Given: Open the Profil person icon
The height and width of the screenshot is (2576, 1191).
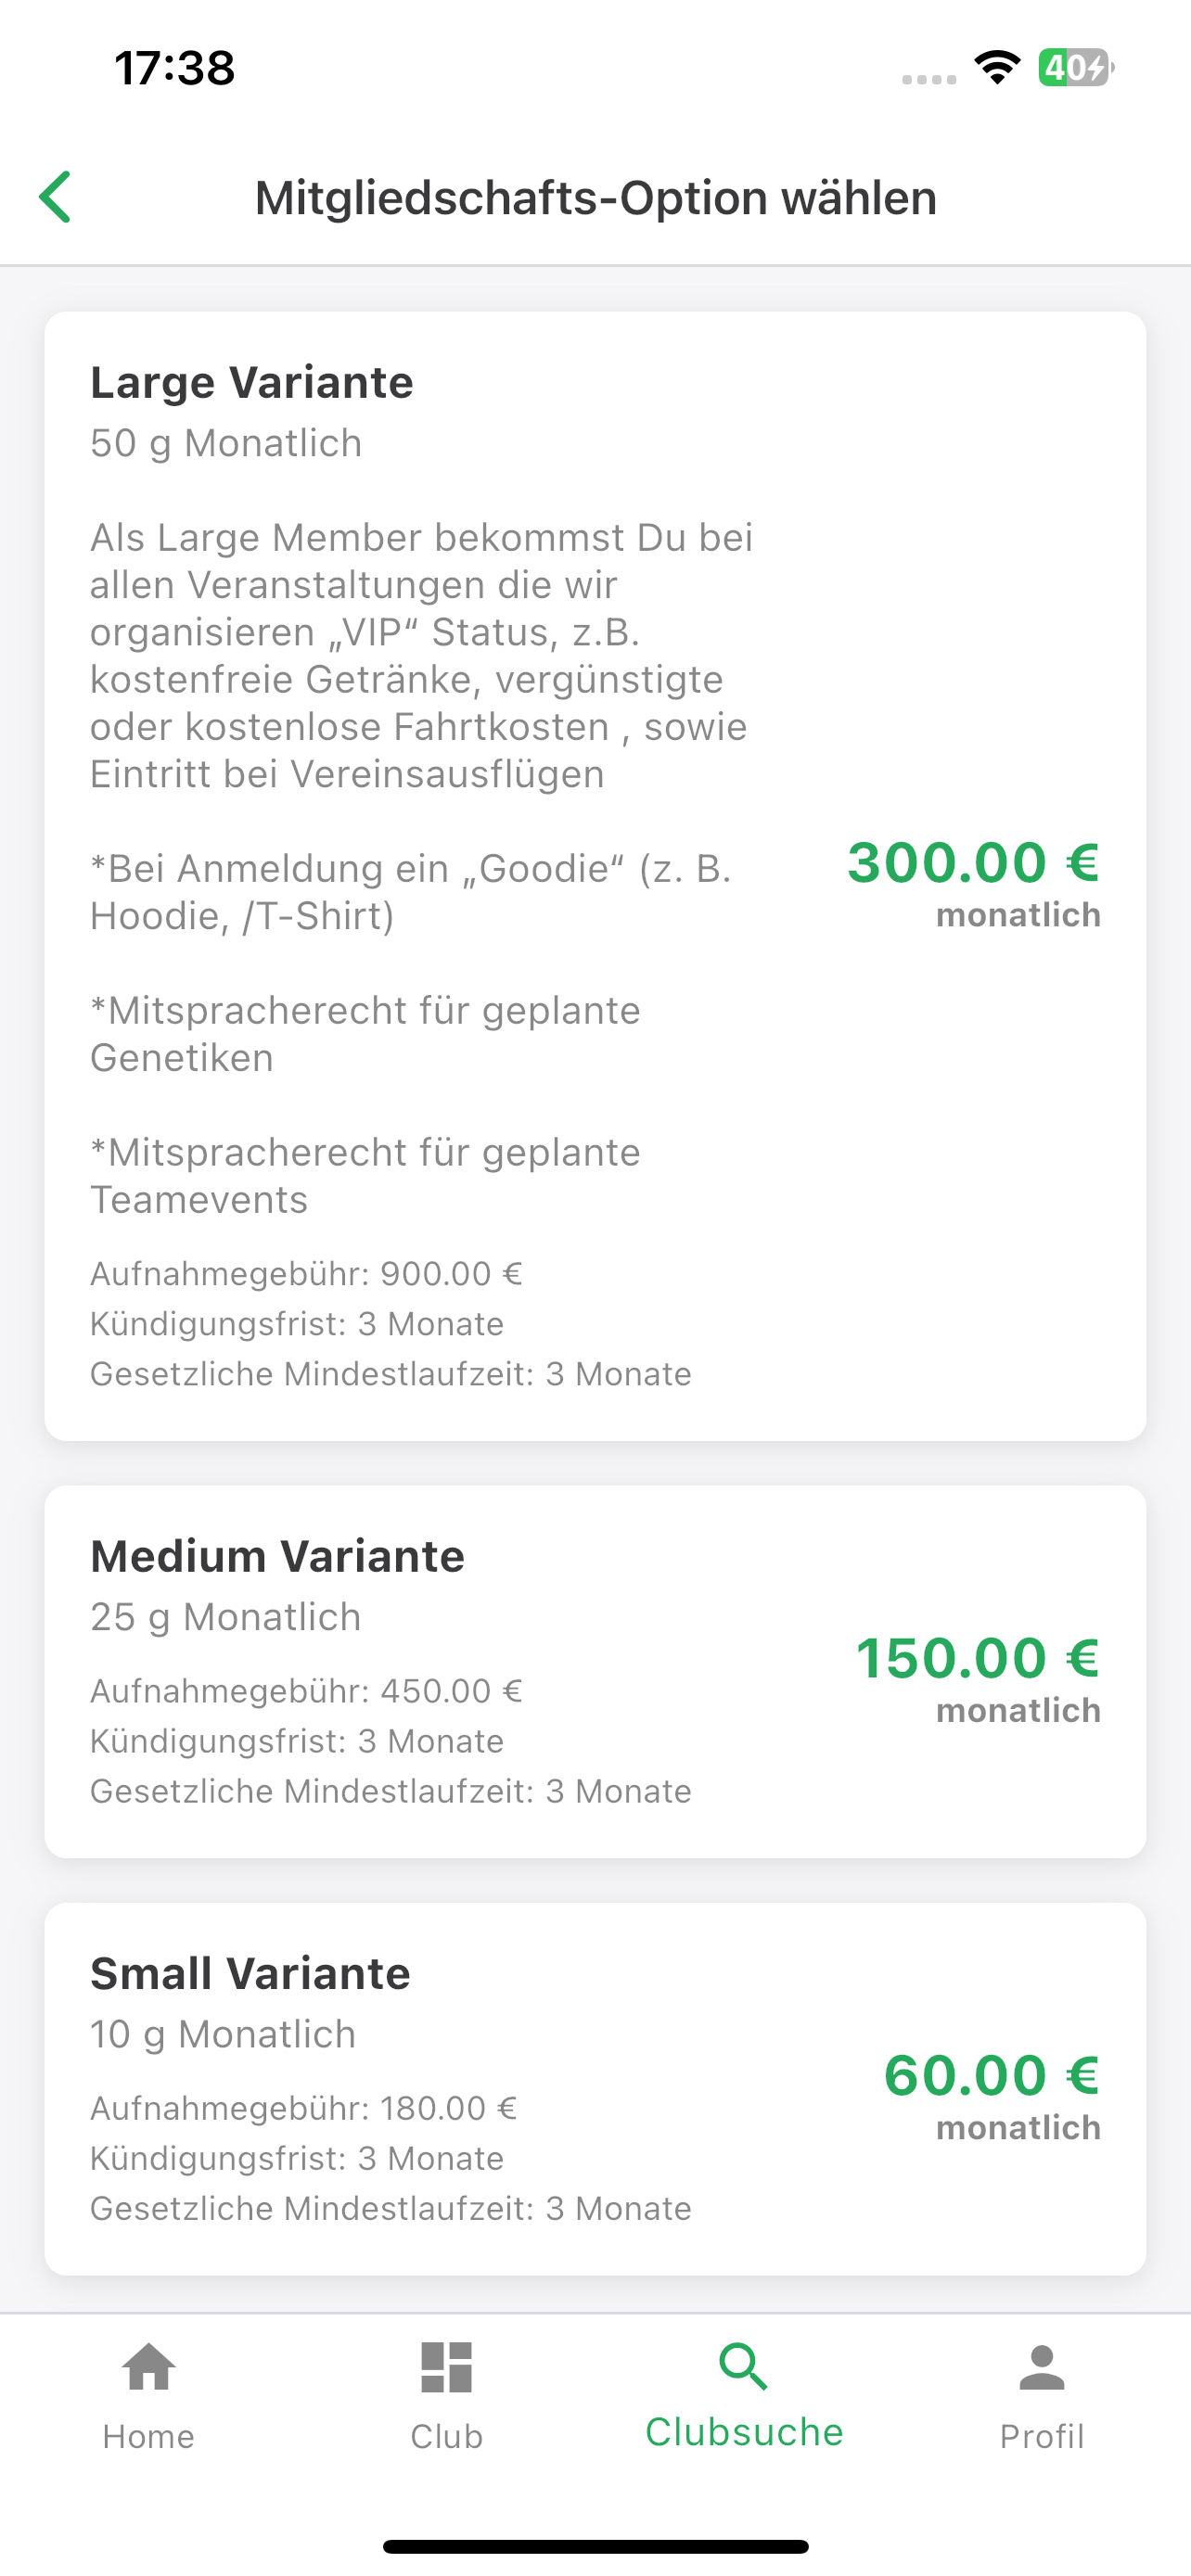Looking at the screenshot, I should pos(1042,2367).
